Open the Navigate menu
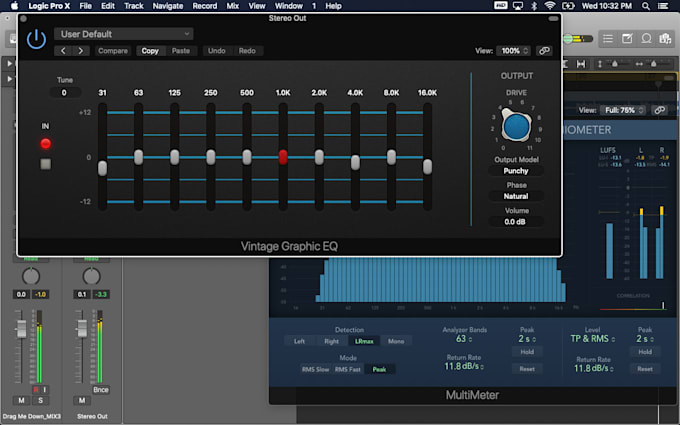680x425 pixels. [168, 6]
